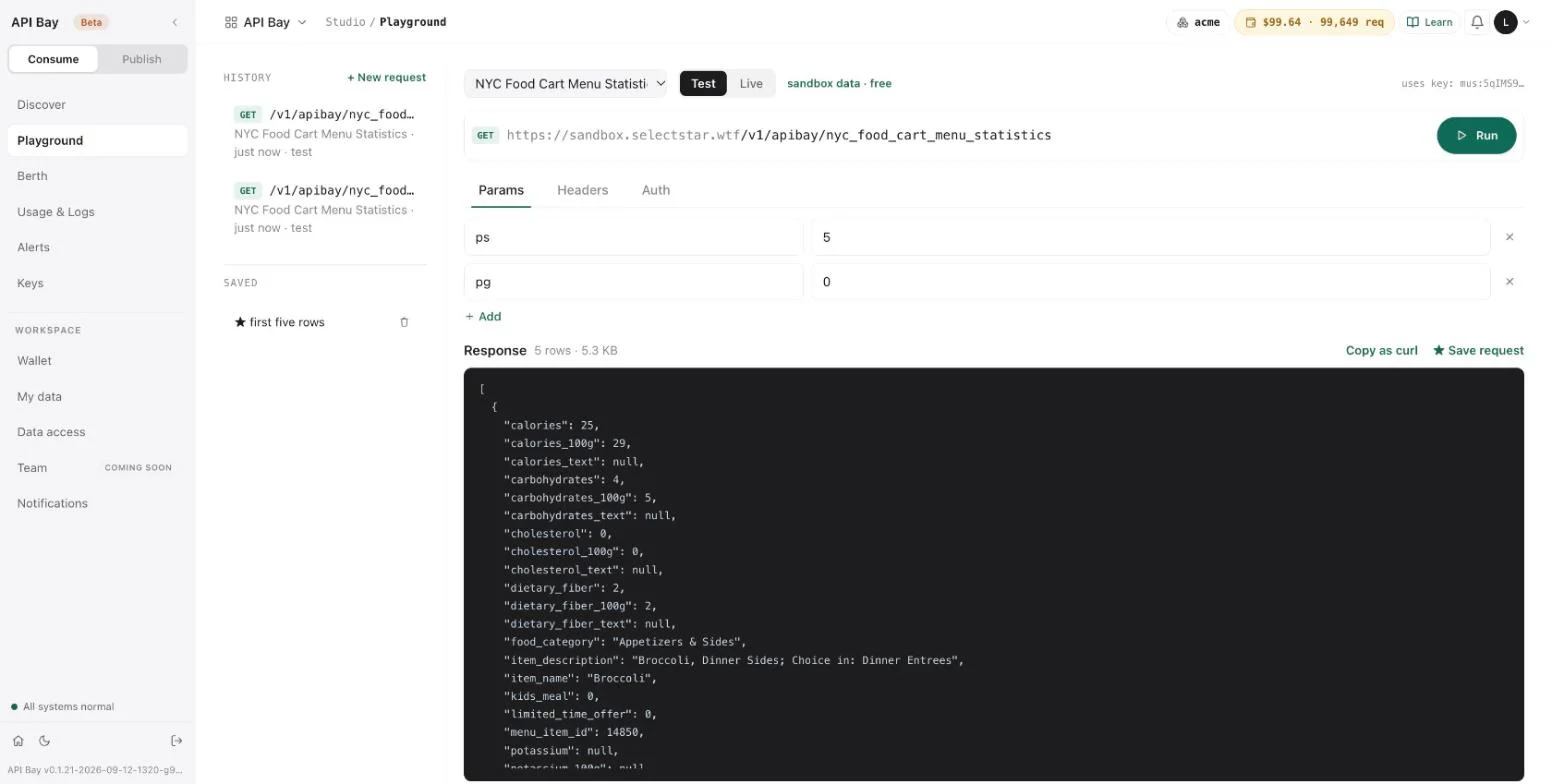Click the 'All systems normal' status
Screen dimensions: 1552x784
click(62, 707)
